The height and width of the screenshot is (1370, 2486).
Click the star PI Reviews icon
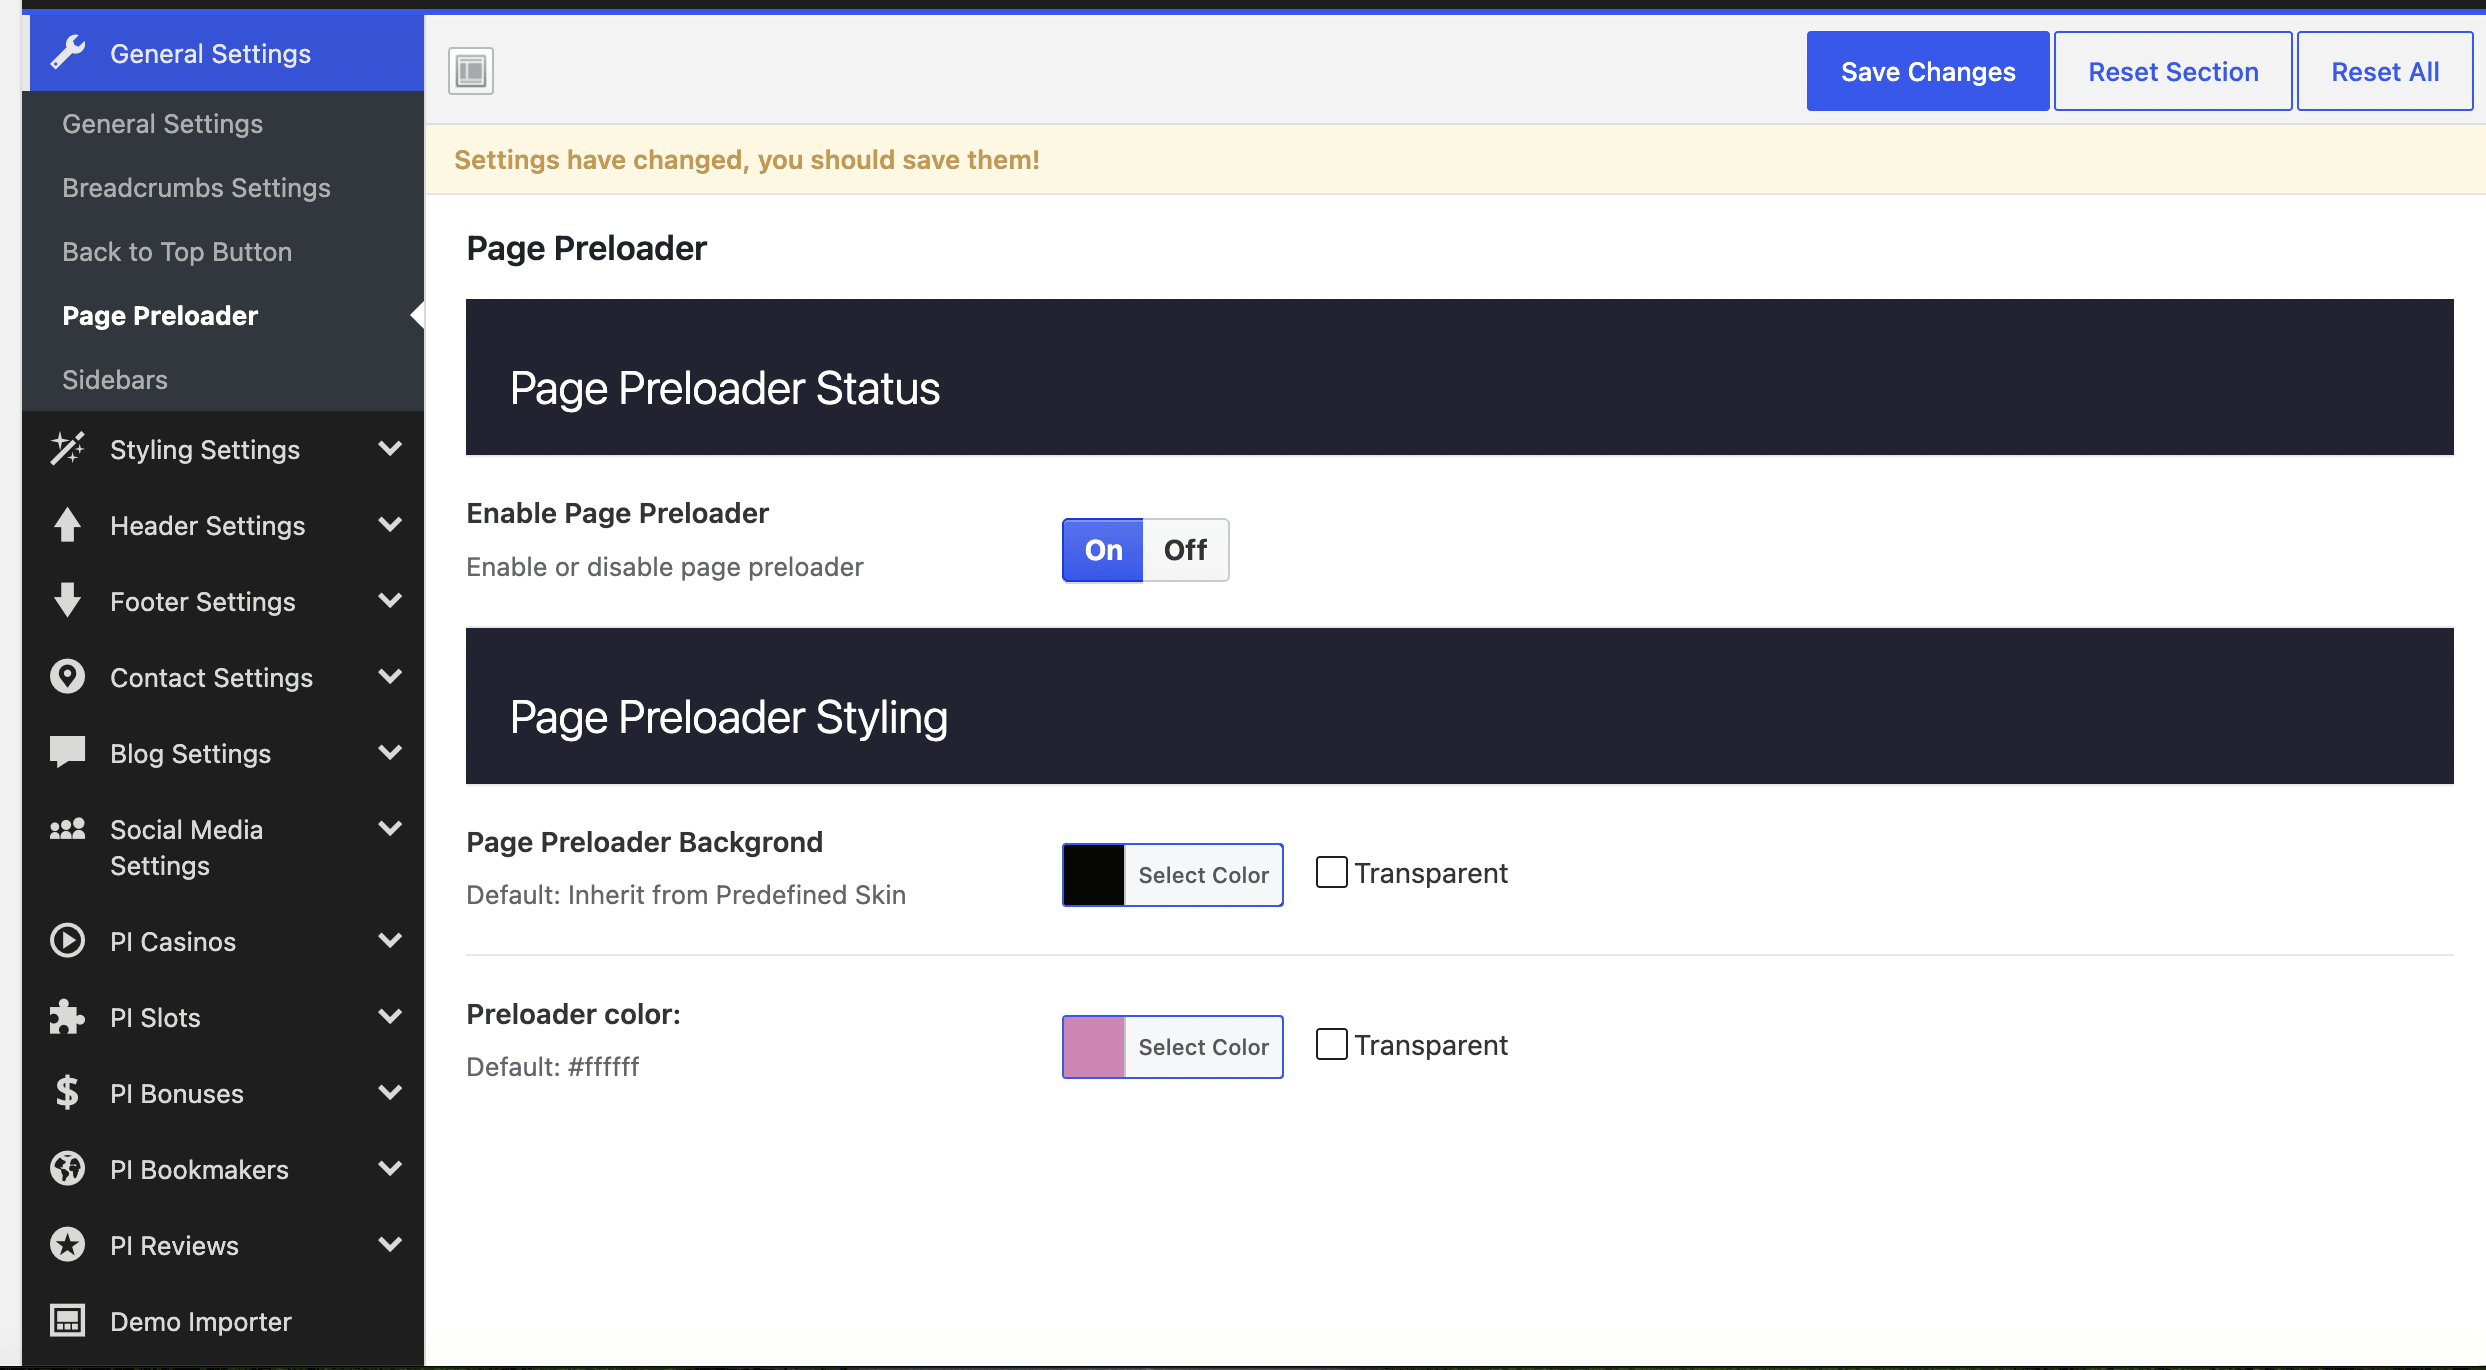68,1245
